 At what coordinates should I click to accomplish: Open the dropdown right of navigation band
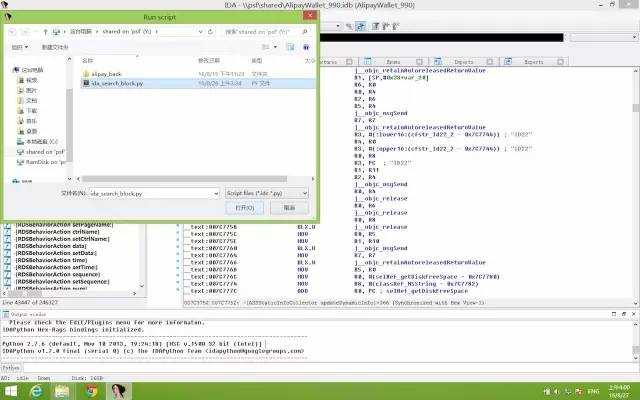[604, 37]
